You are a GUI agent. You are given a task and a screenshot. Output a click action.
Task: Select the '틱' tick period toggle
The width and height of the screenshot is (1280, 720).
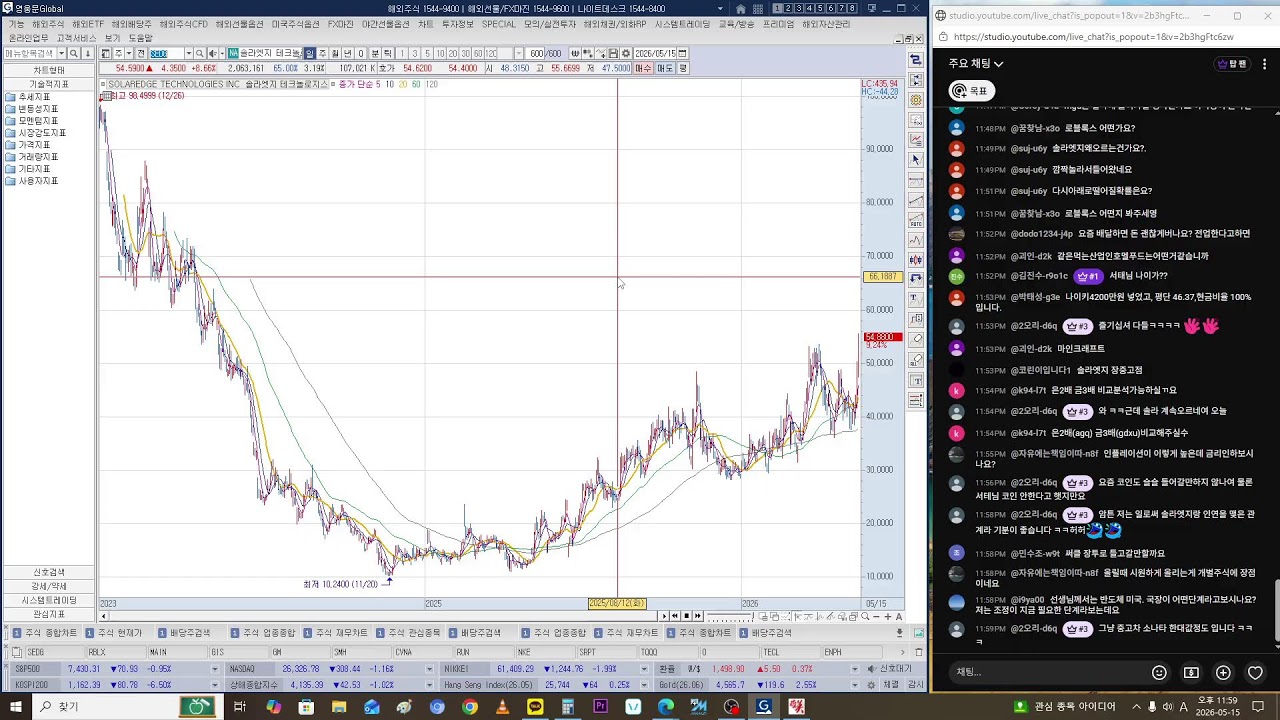pos(387,53)
